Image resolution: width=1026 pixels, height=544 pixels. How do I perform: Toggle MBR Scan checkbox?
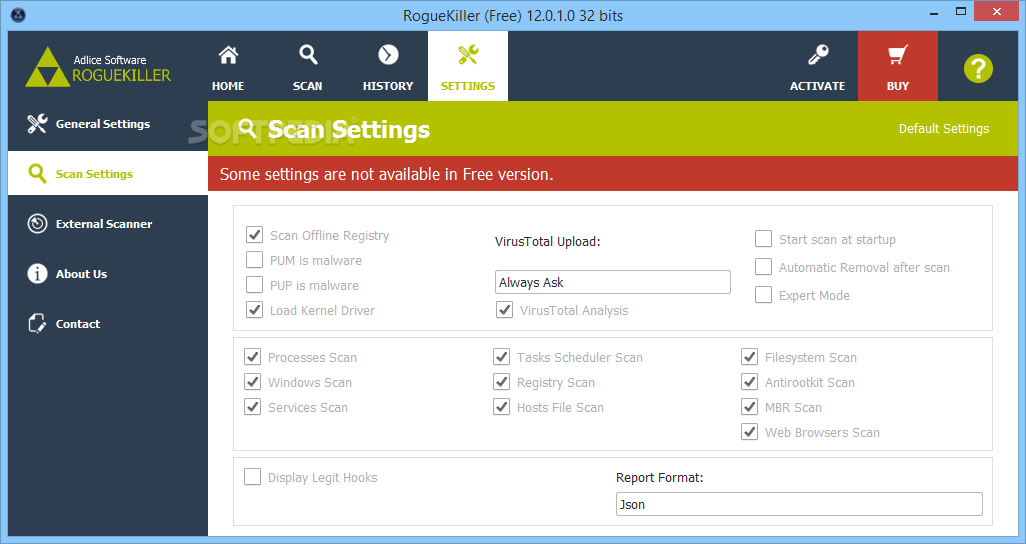[750, 407]
